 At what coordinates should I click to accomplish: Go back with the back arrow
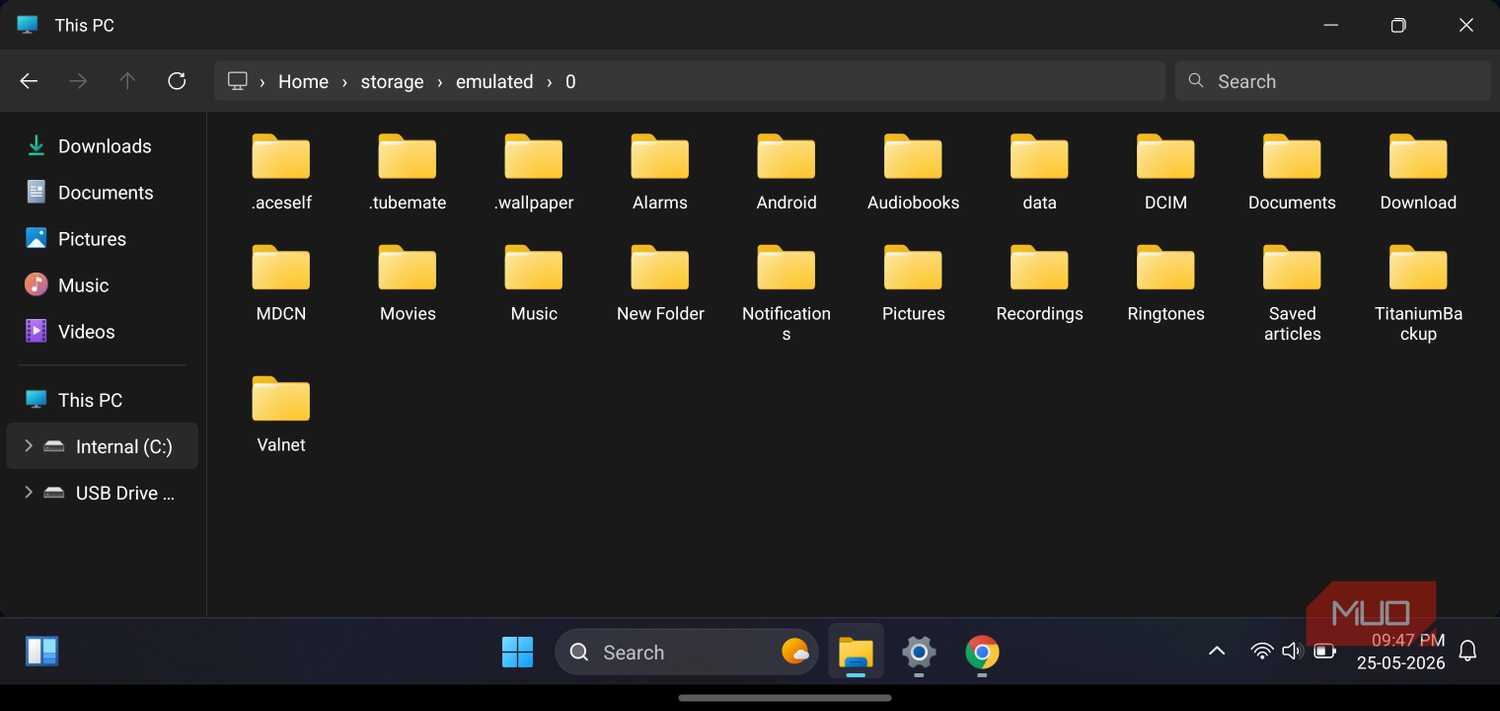(x=29, y=81)
